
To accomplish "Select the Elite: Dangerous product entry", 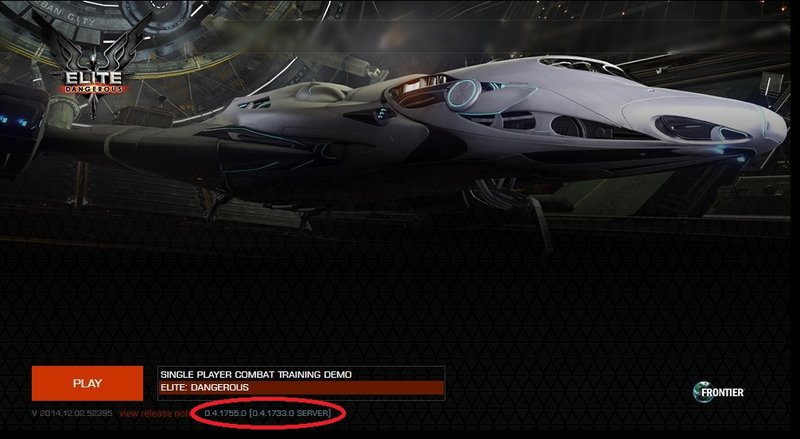I will click(x=301, y=387).
